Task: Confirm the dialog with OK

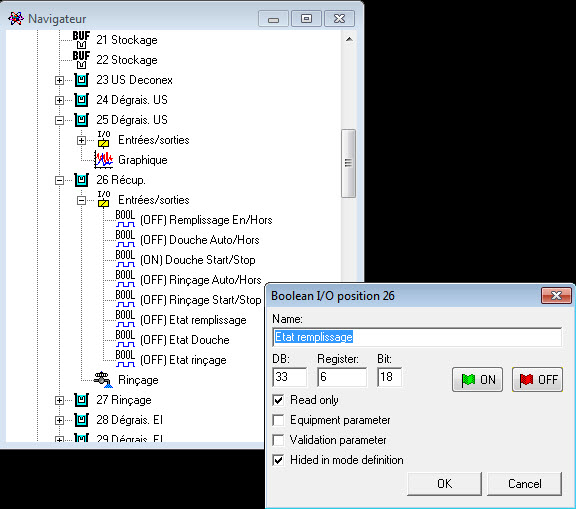Action: pyautogui.click(x=444, y=484)
